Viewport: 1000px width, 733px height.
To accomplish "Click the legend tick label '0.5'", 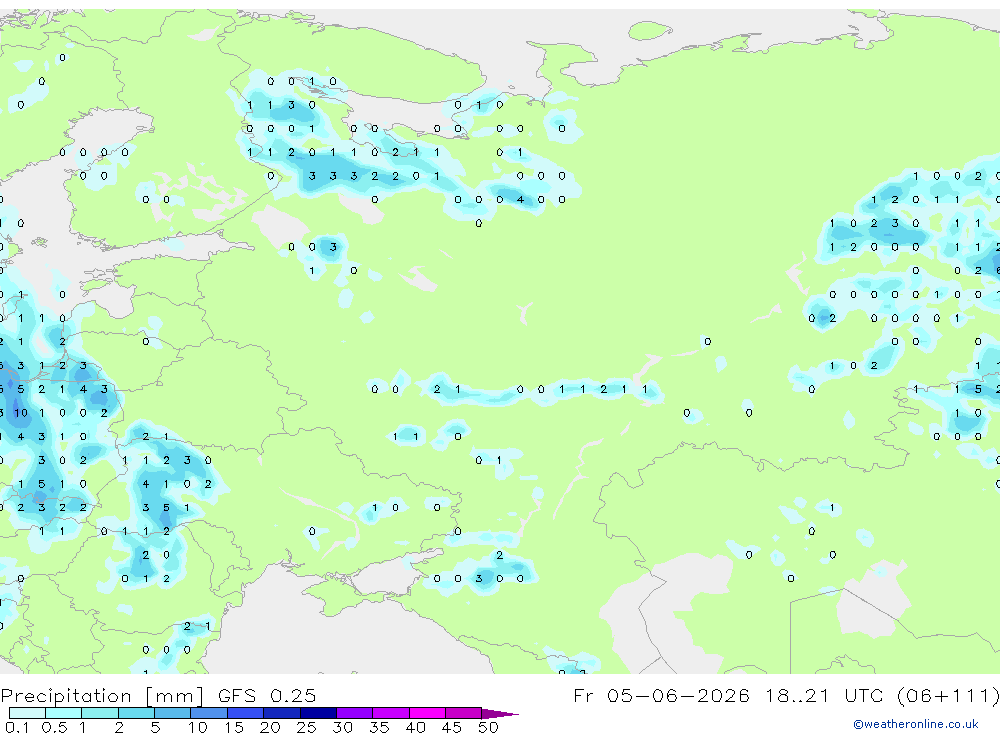I will (x=54, y=727).
